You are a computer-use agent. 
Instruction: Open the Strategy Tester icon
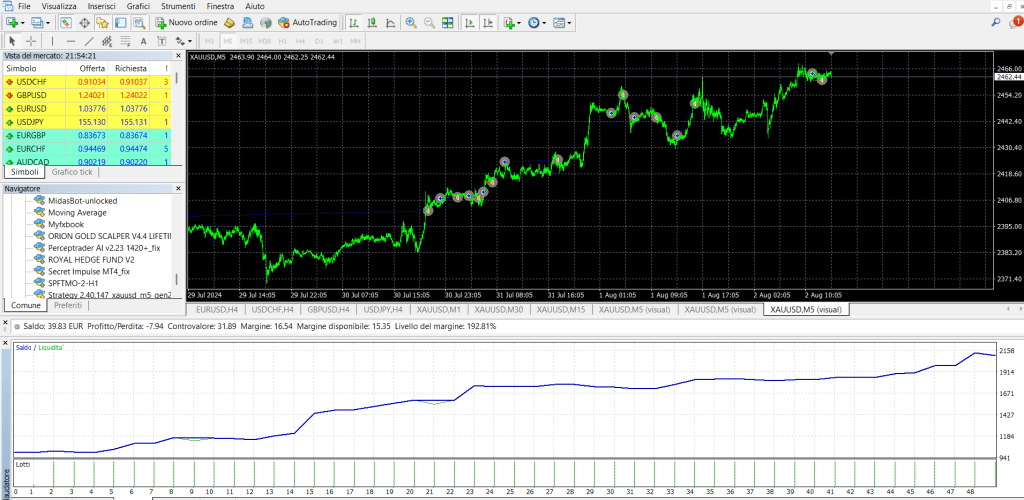click(x=139, y=23)
